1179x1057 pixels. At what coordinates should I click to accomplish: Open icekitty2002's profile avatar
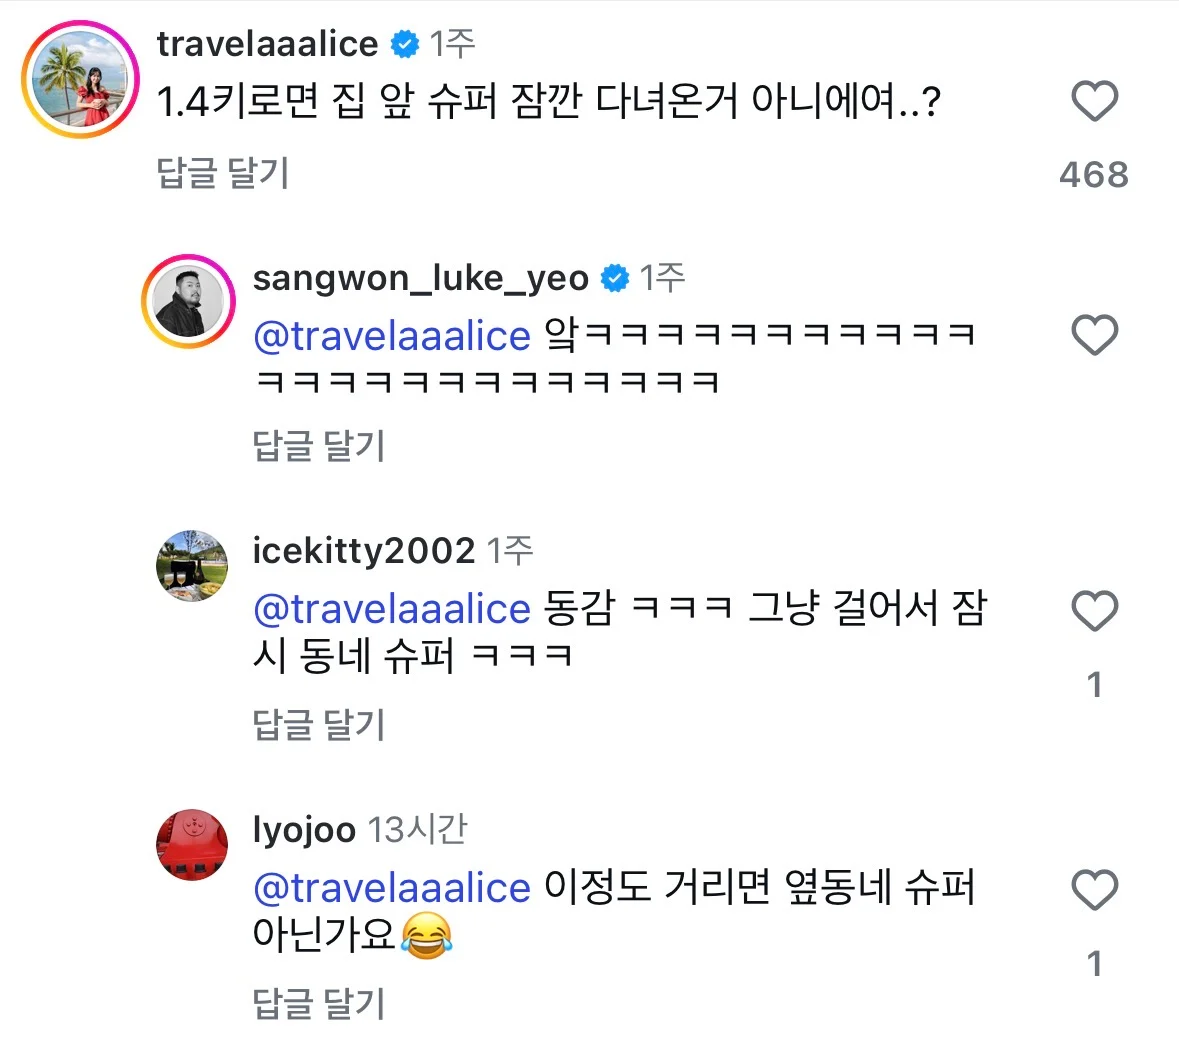click(x=192, y=565)
